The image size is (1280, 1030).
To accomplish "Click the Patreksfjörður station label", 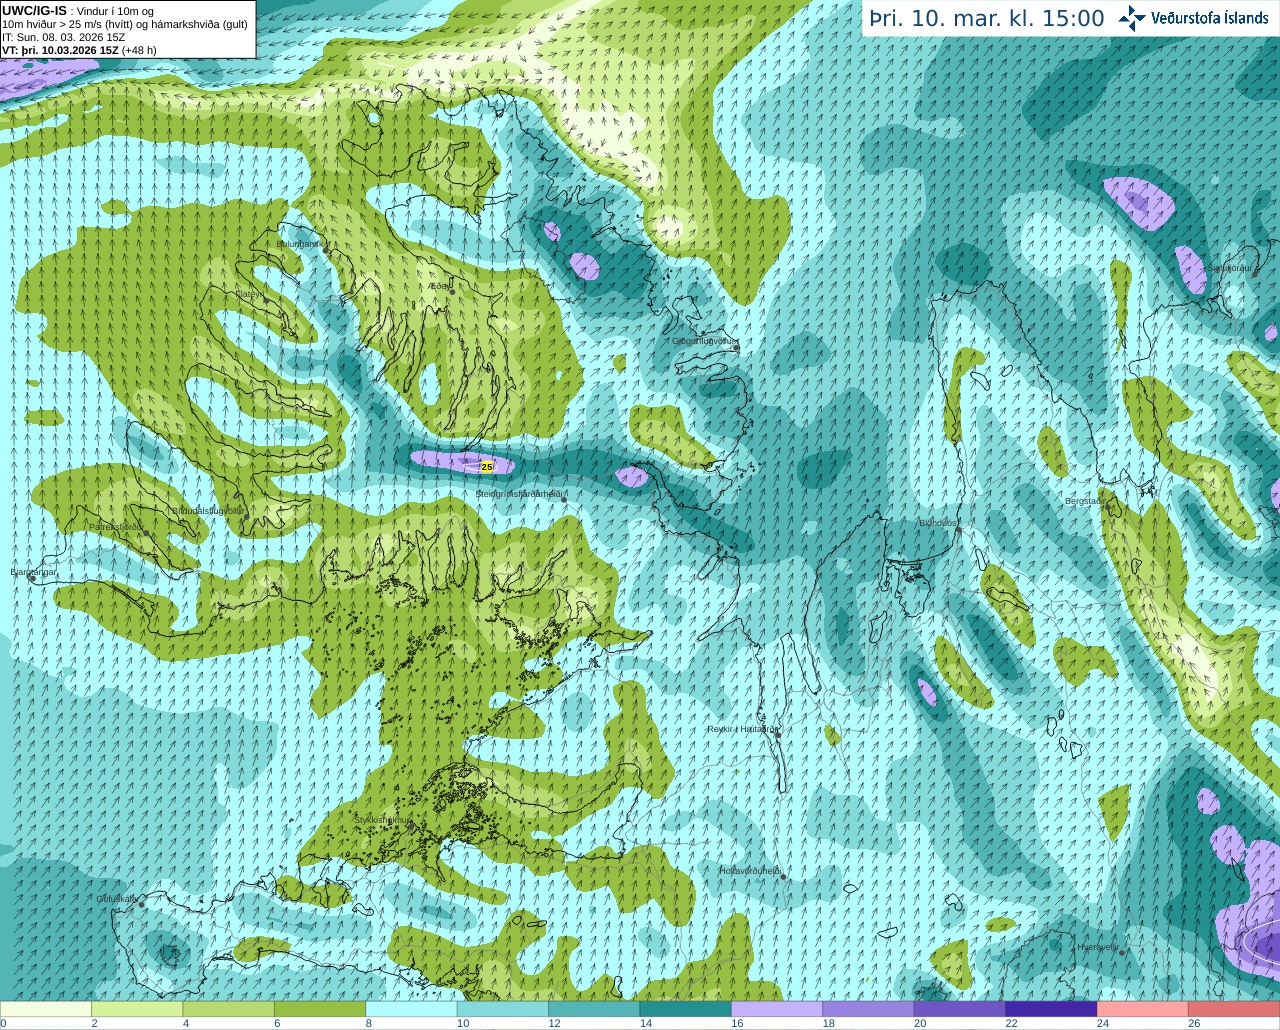I will click(116, 526).
